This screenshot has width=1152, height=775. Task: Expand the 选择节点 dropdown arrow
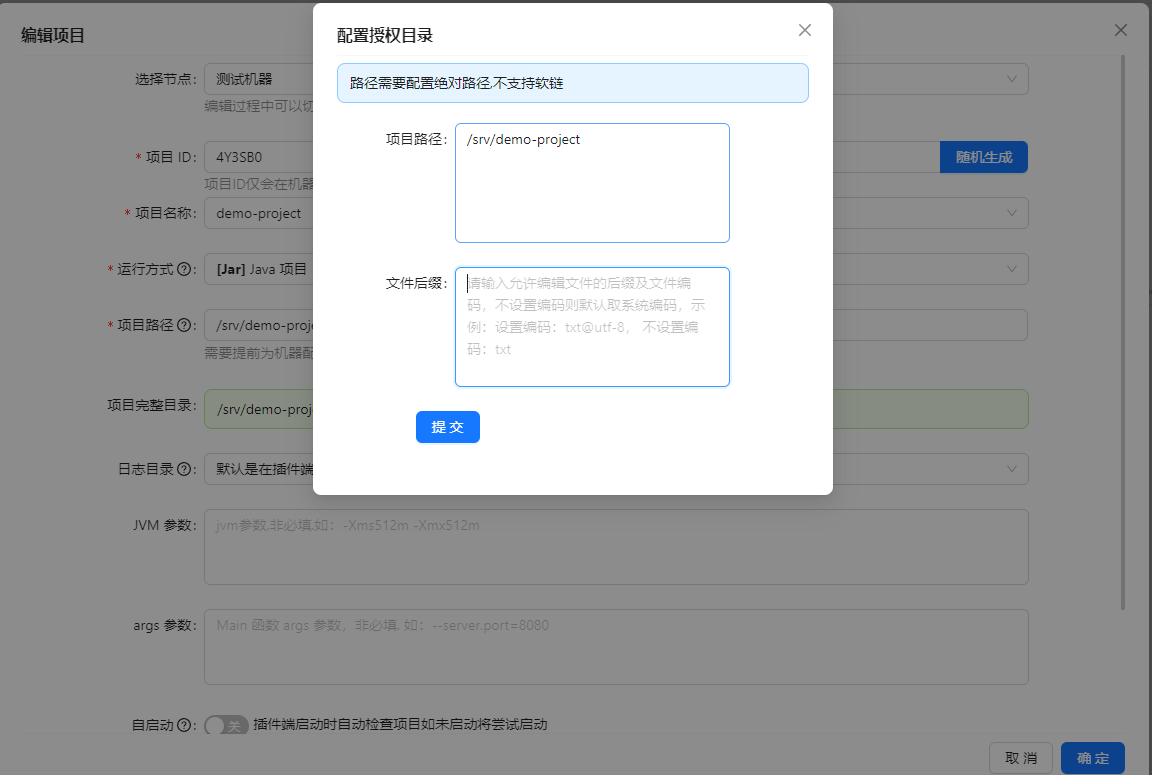coord(1011,79)
